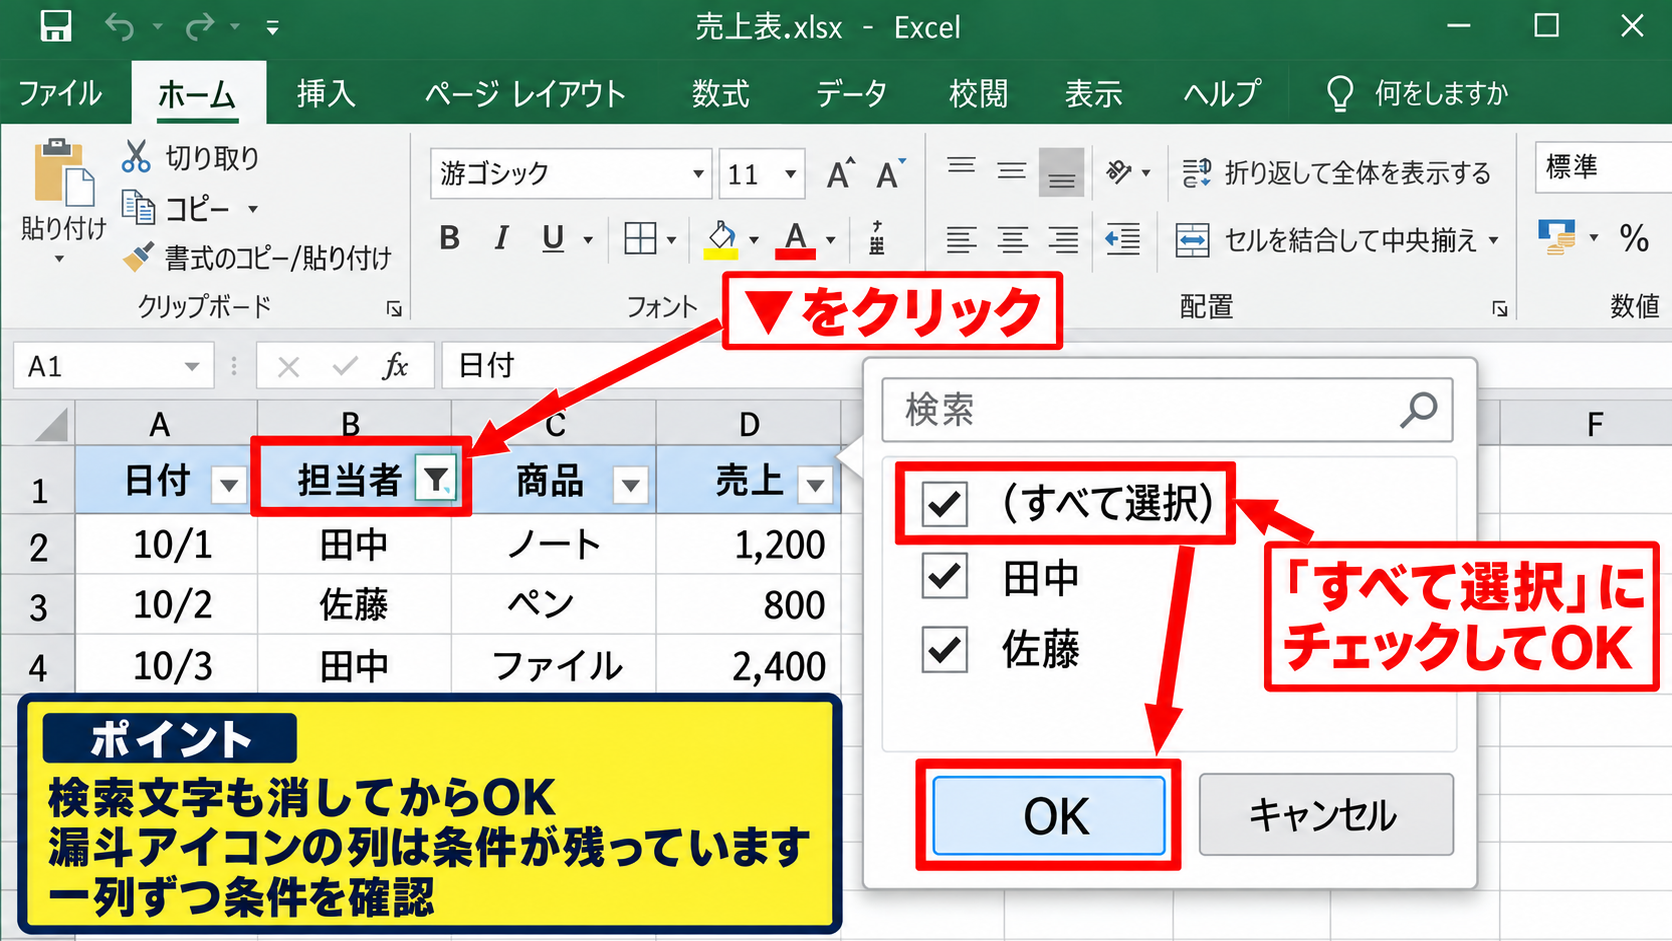1672x941 pixels.
Task: Open the コピー dropdown arrow
Action: [253, 209]
